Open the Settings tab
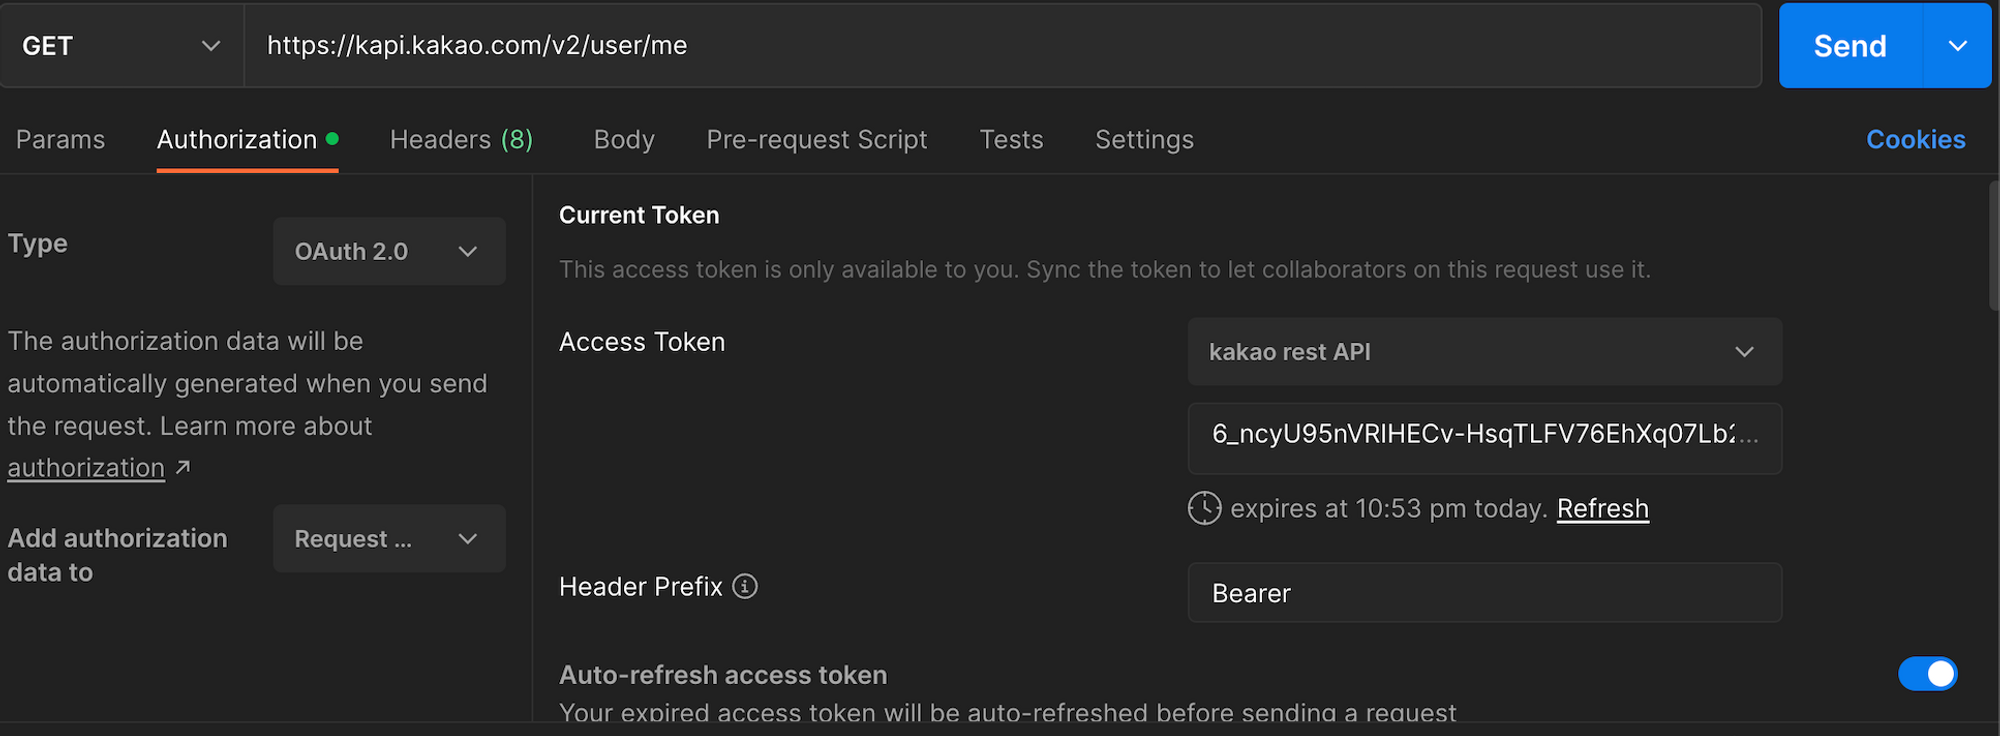The height and width of the screenshot is (736, 2000). [1144, 140]
